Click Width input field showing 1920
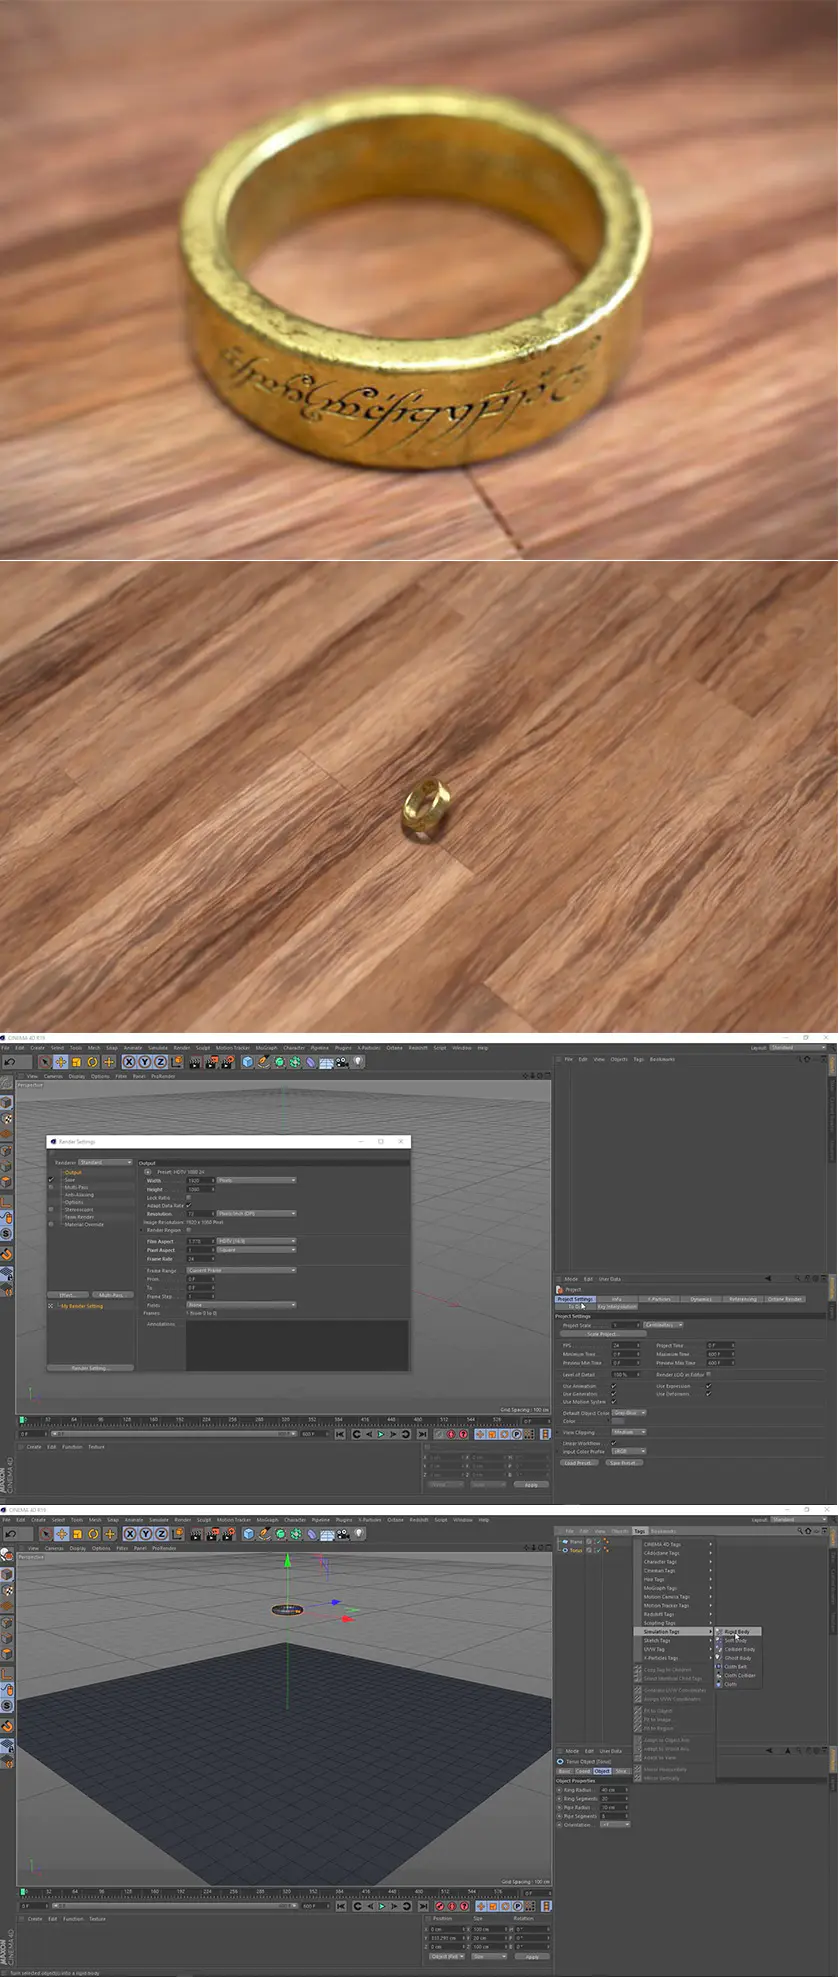The height and width of the screenshot is (1977, 839). click(200, 1180)
